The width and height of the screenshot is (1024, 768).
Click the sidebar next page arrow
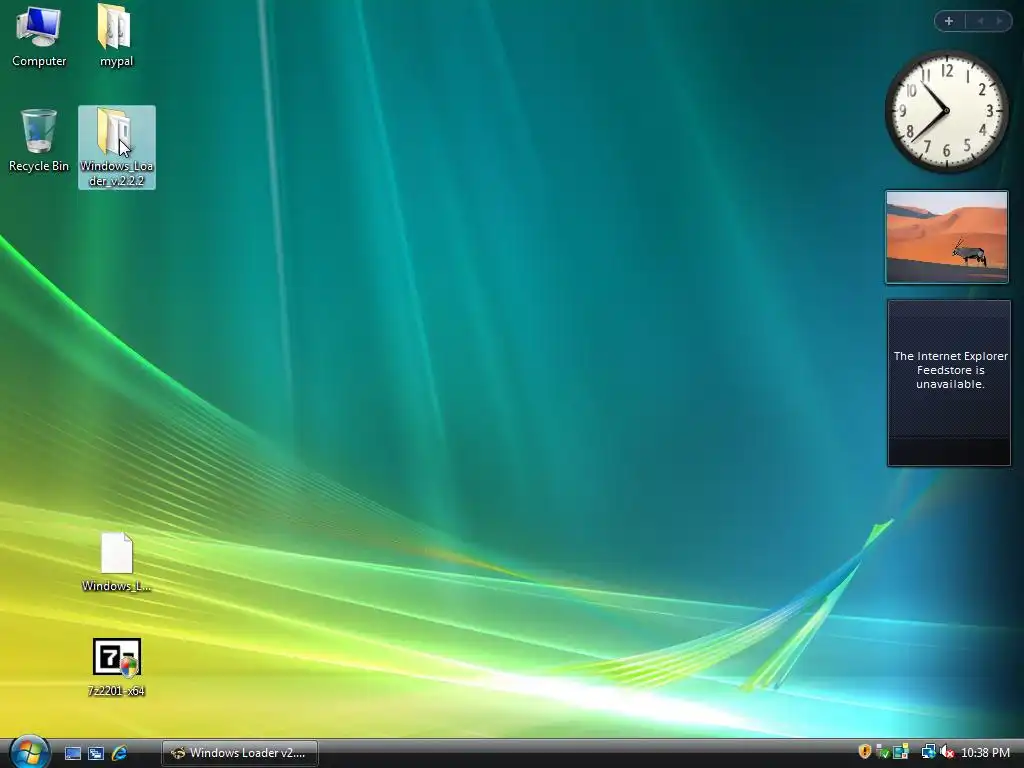[x=999, y=21]
